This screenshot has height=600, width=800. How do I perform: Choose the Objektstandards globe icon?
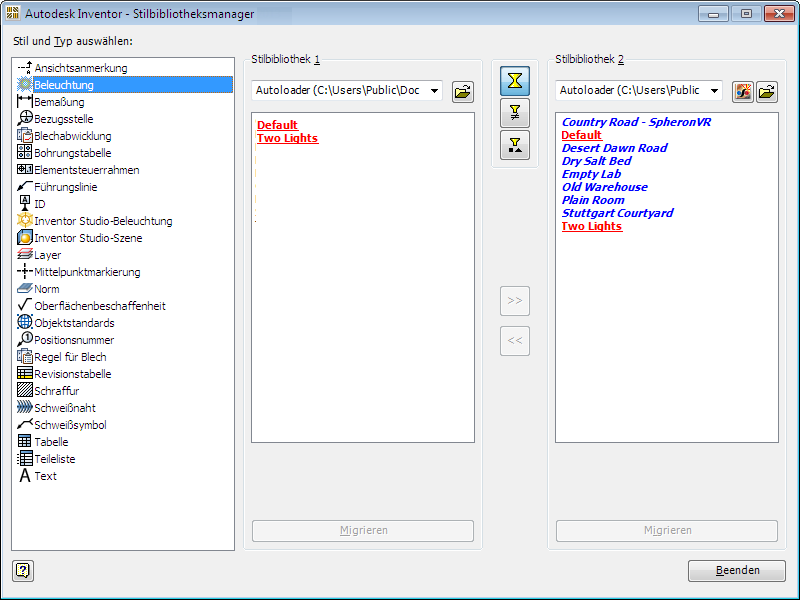(24, 322)
